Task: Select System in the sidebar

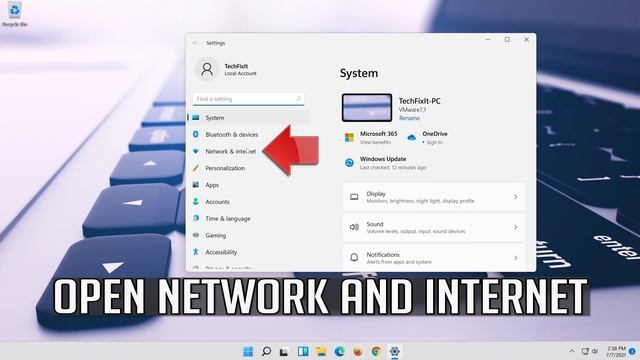Action: tap(248, 118)
